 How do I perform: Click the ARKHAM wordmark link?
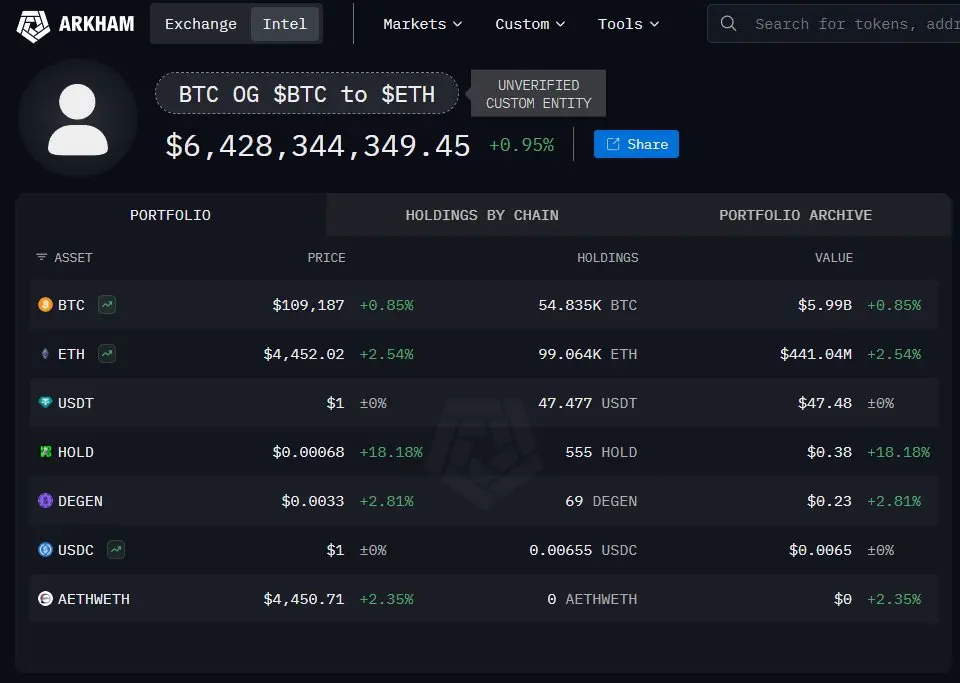pos(97,24)
